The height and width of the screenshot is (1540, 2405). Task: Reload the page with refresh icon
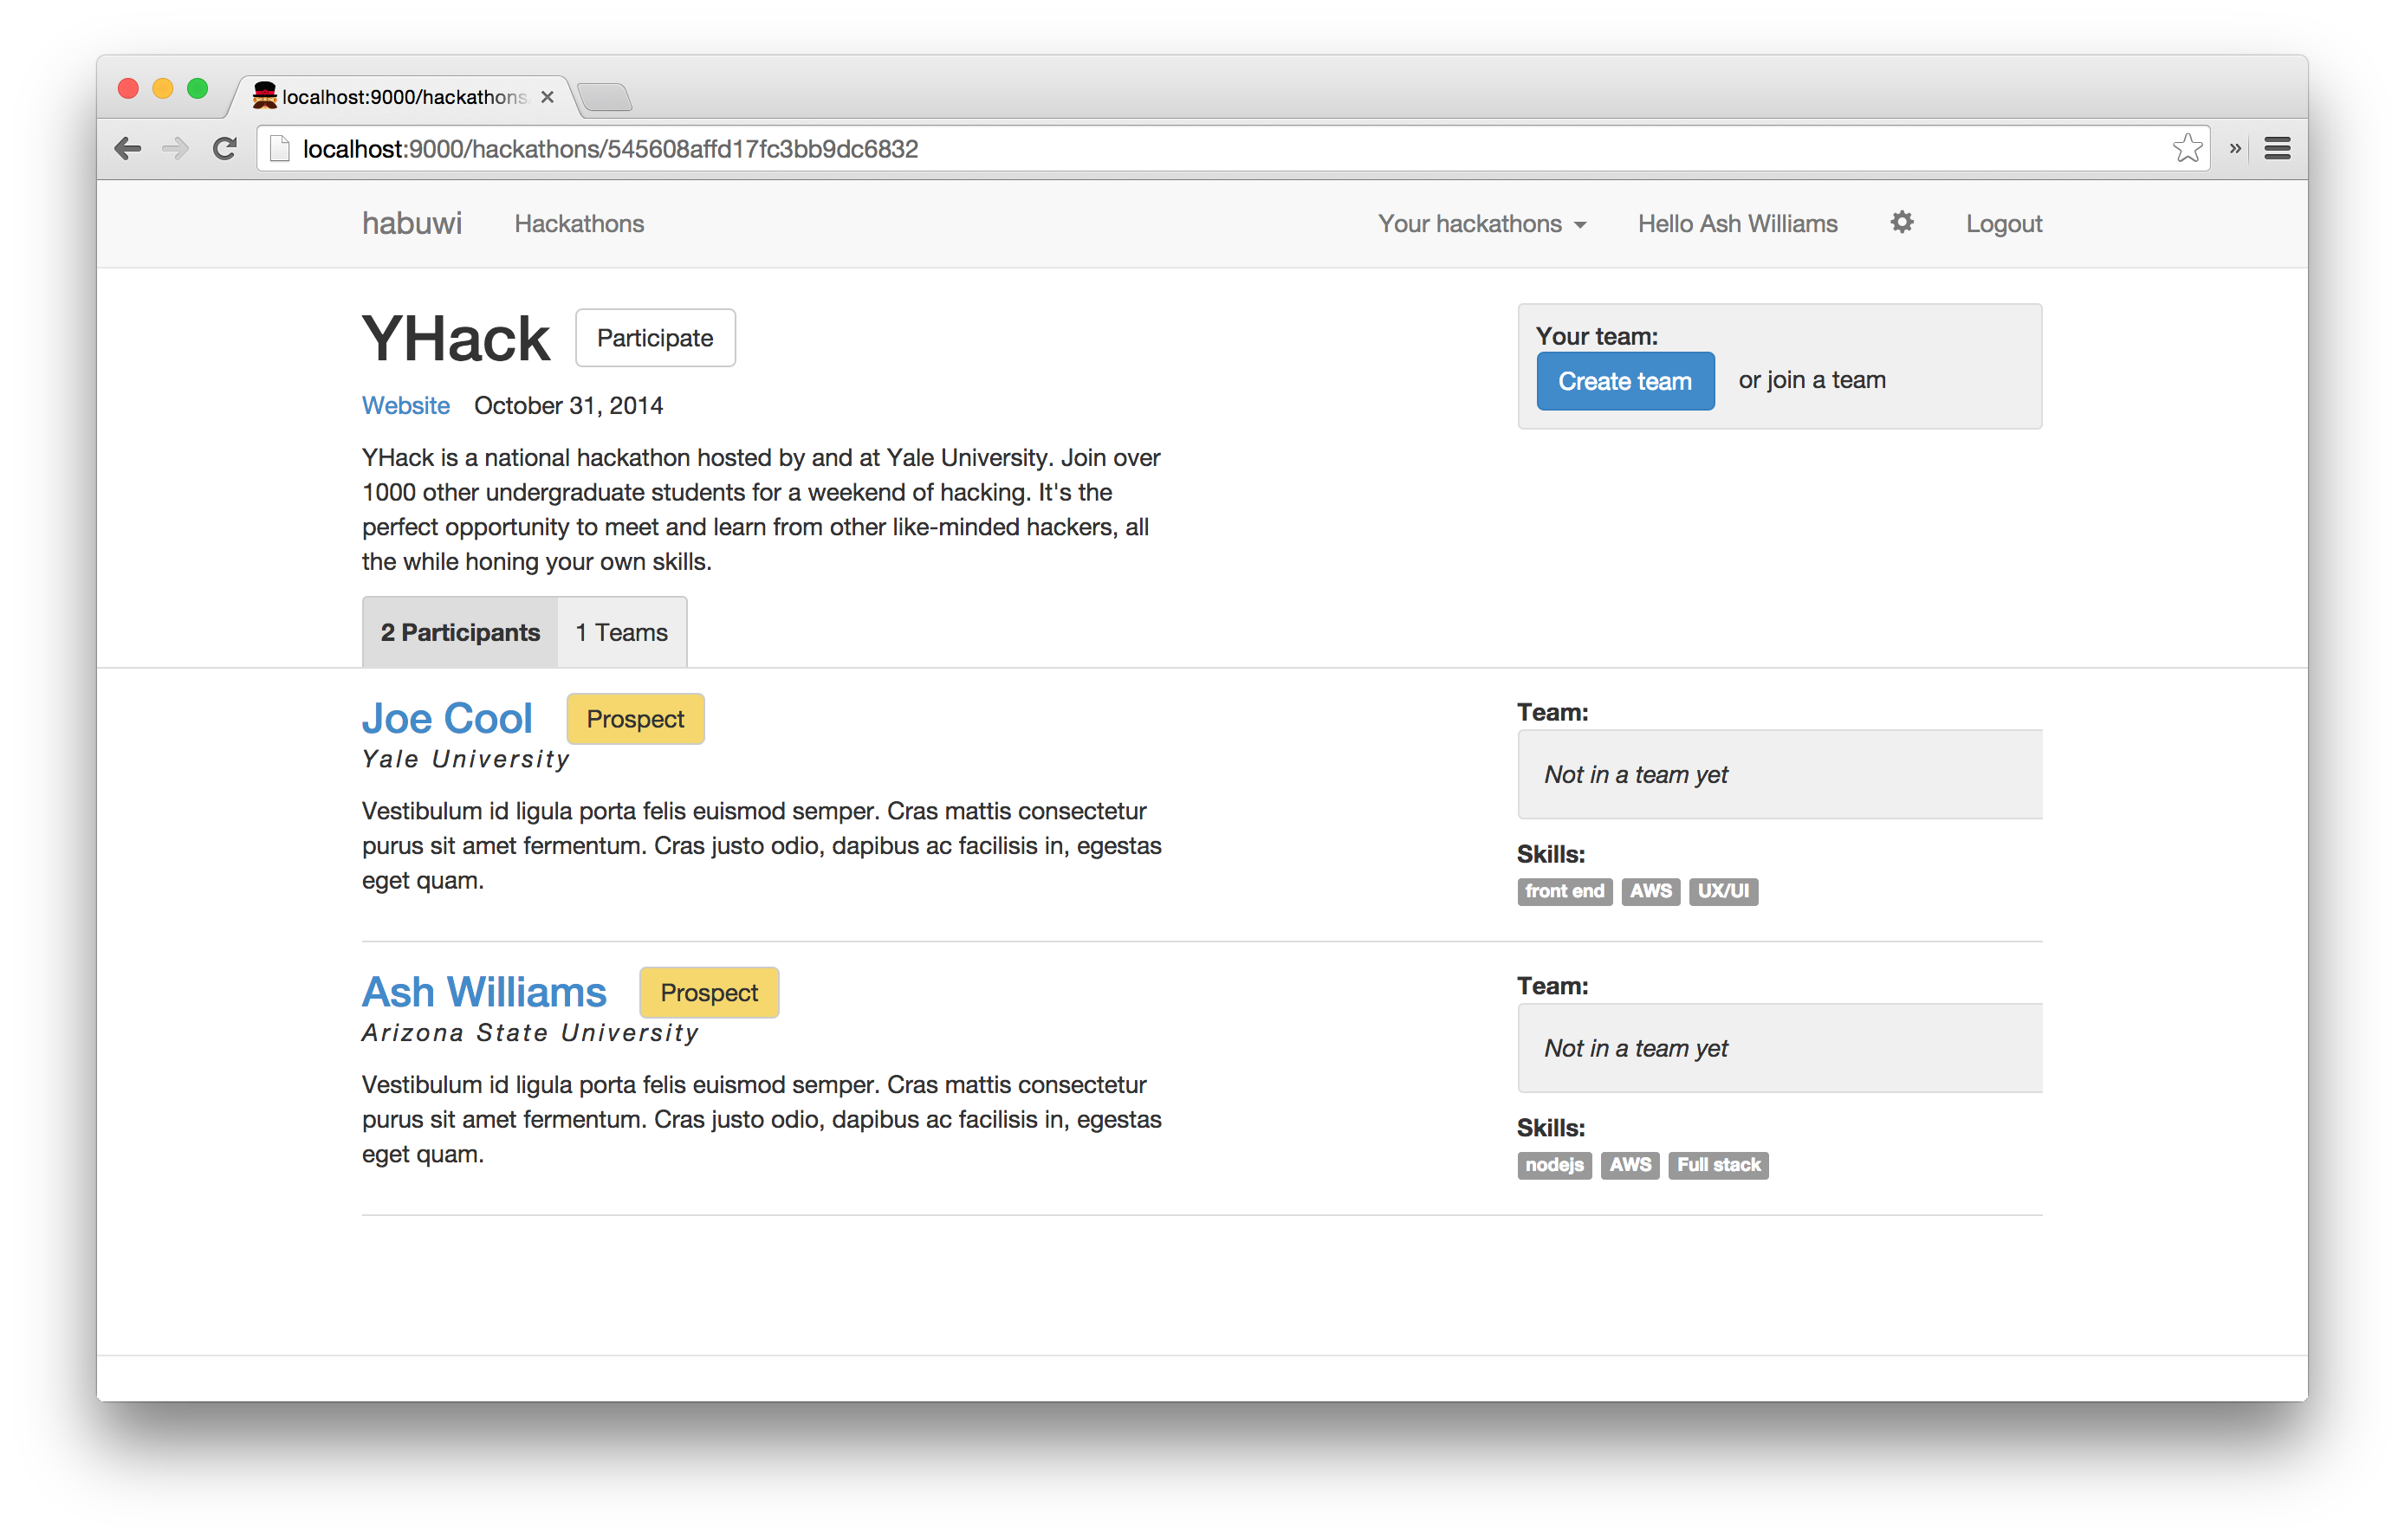[225, 149]
